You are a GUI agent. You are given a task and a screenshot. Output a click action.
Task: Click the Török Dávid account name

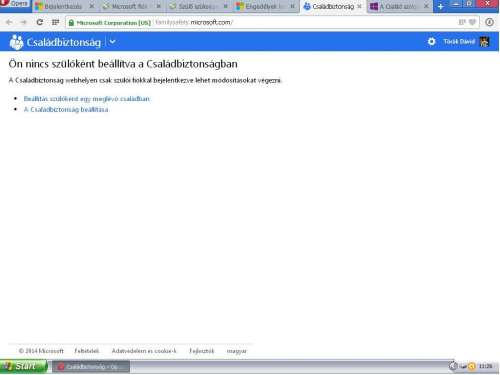click(459, 42)
